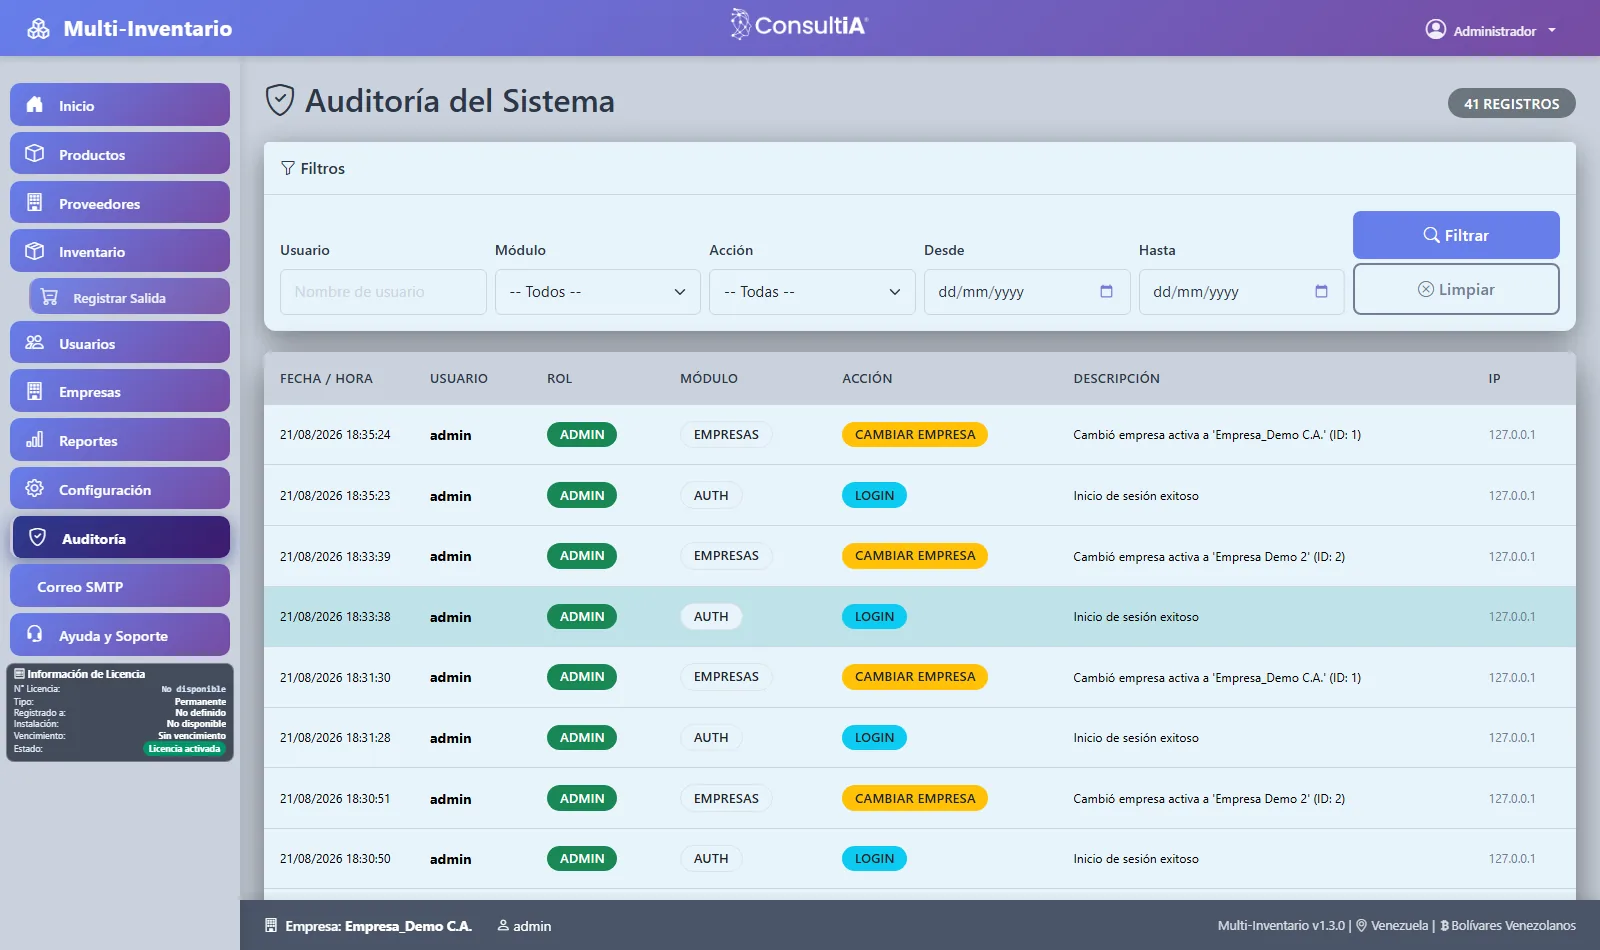Click the Desde date input field
1600x950 pixels.
pos(1027,292)
